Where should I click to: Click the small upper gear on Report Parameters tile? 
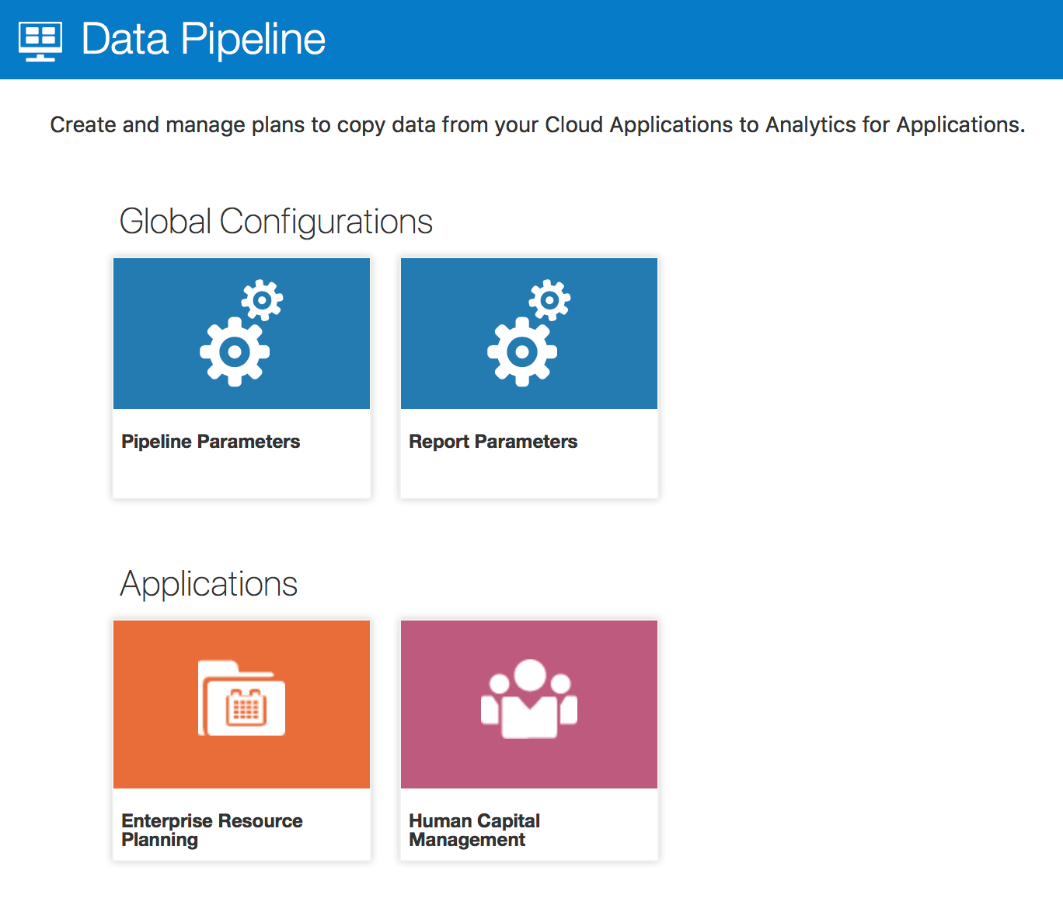click(550, 299)
